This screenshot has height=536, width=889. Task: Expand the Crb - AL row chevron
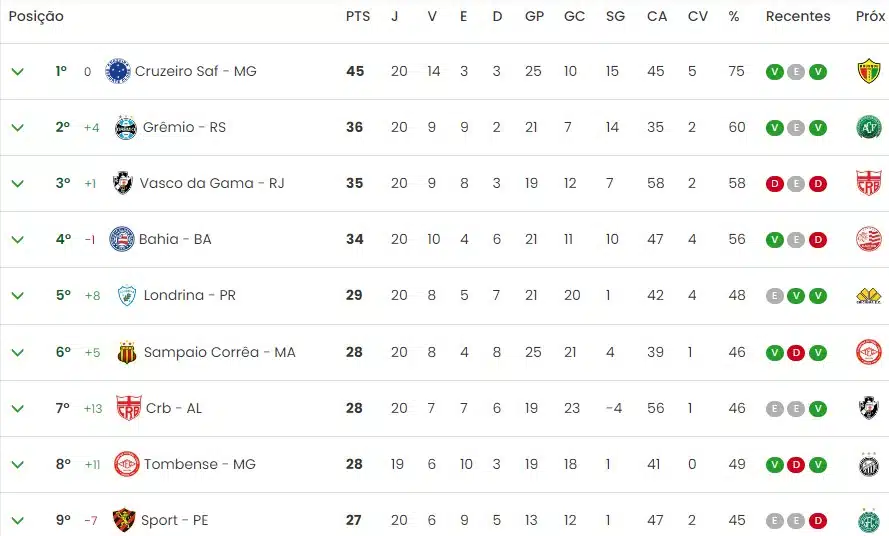[x=17, y=408]
